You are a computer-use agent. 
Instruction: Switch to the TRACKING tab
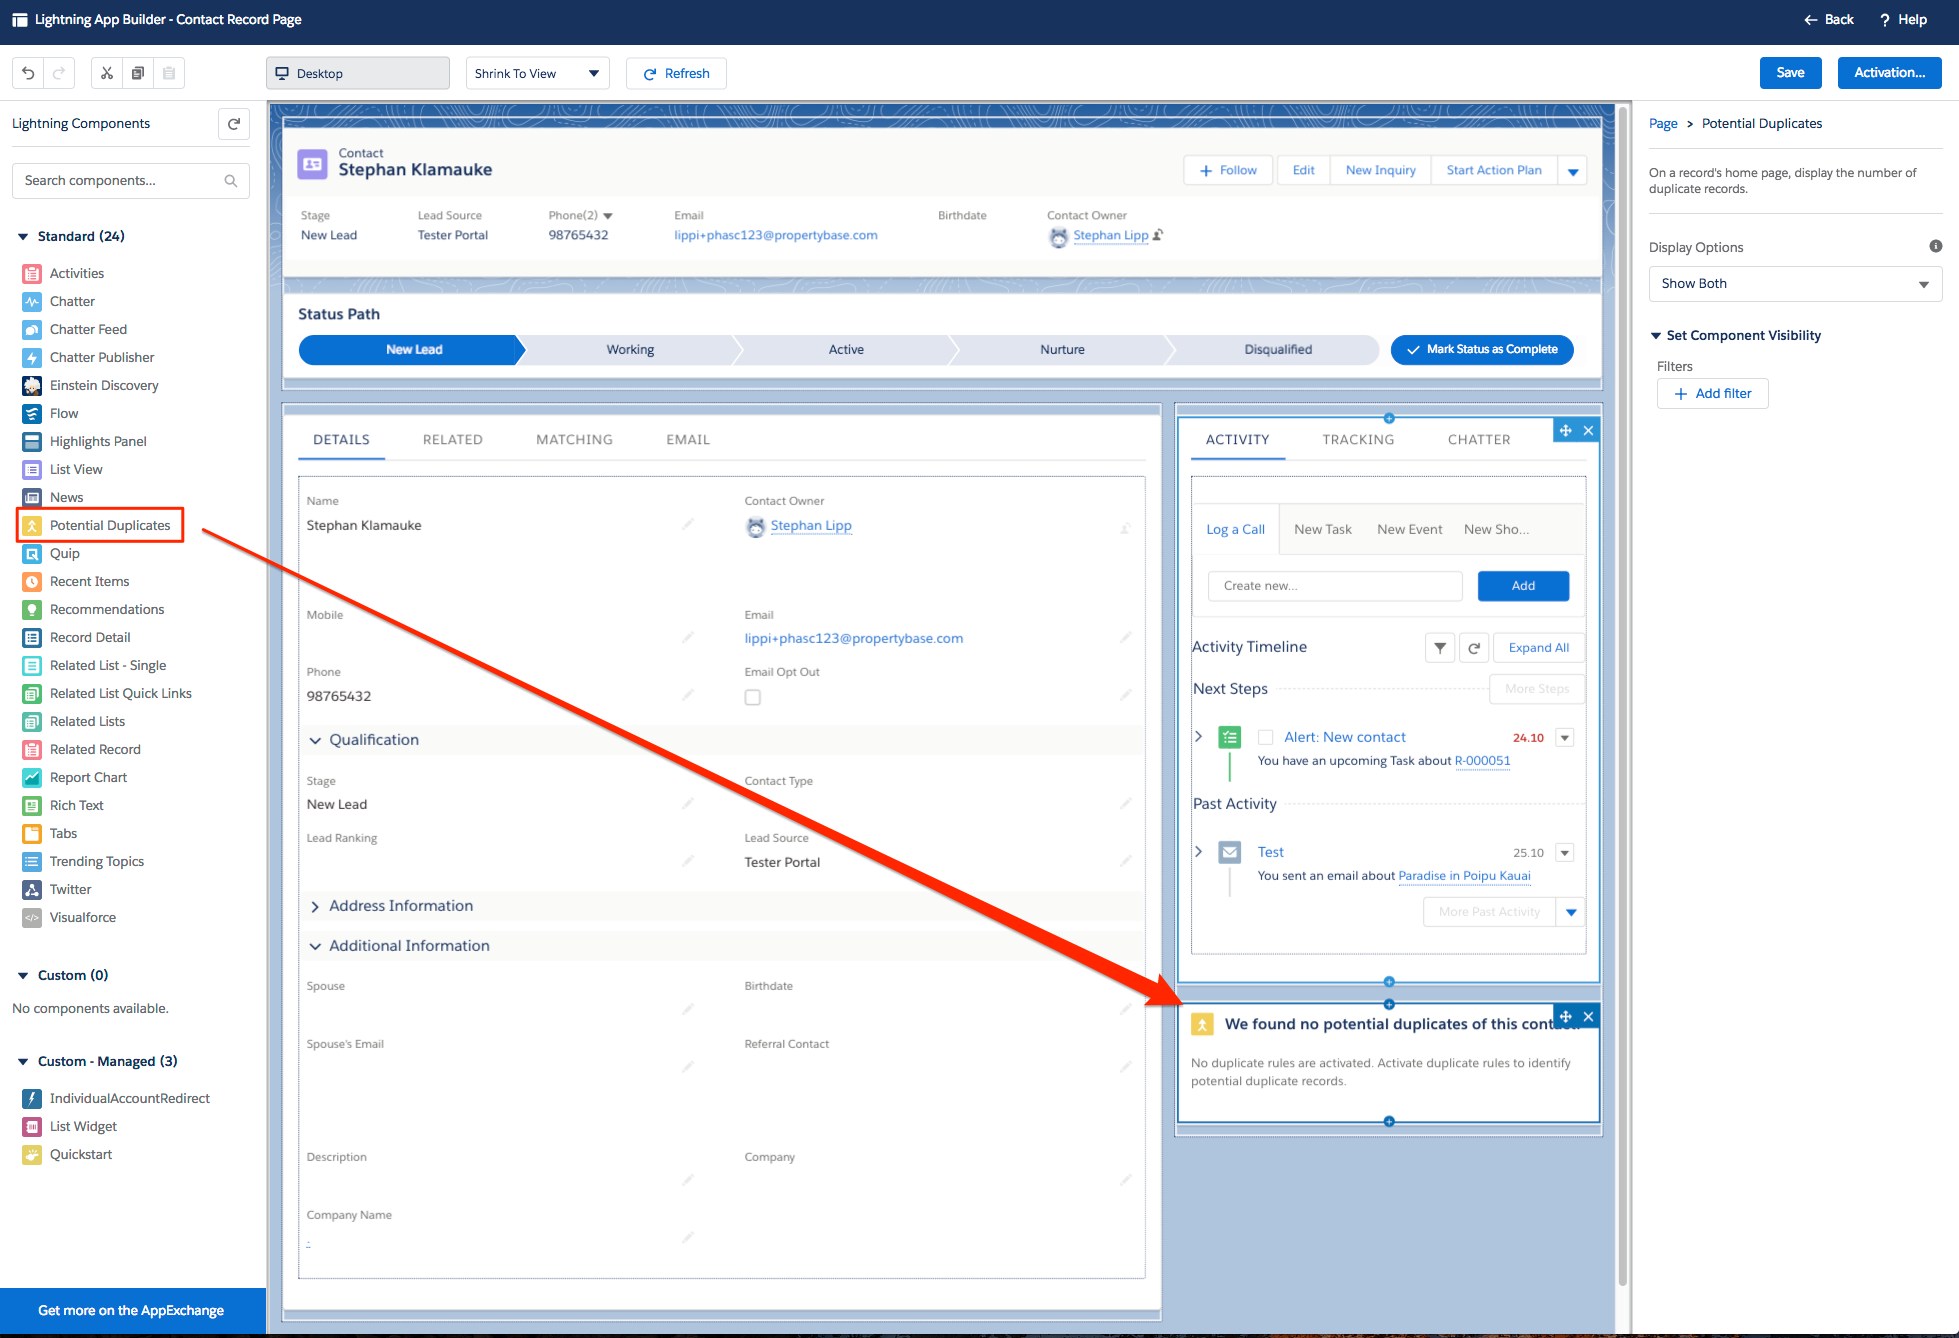(x=1358, y=439)
